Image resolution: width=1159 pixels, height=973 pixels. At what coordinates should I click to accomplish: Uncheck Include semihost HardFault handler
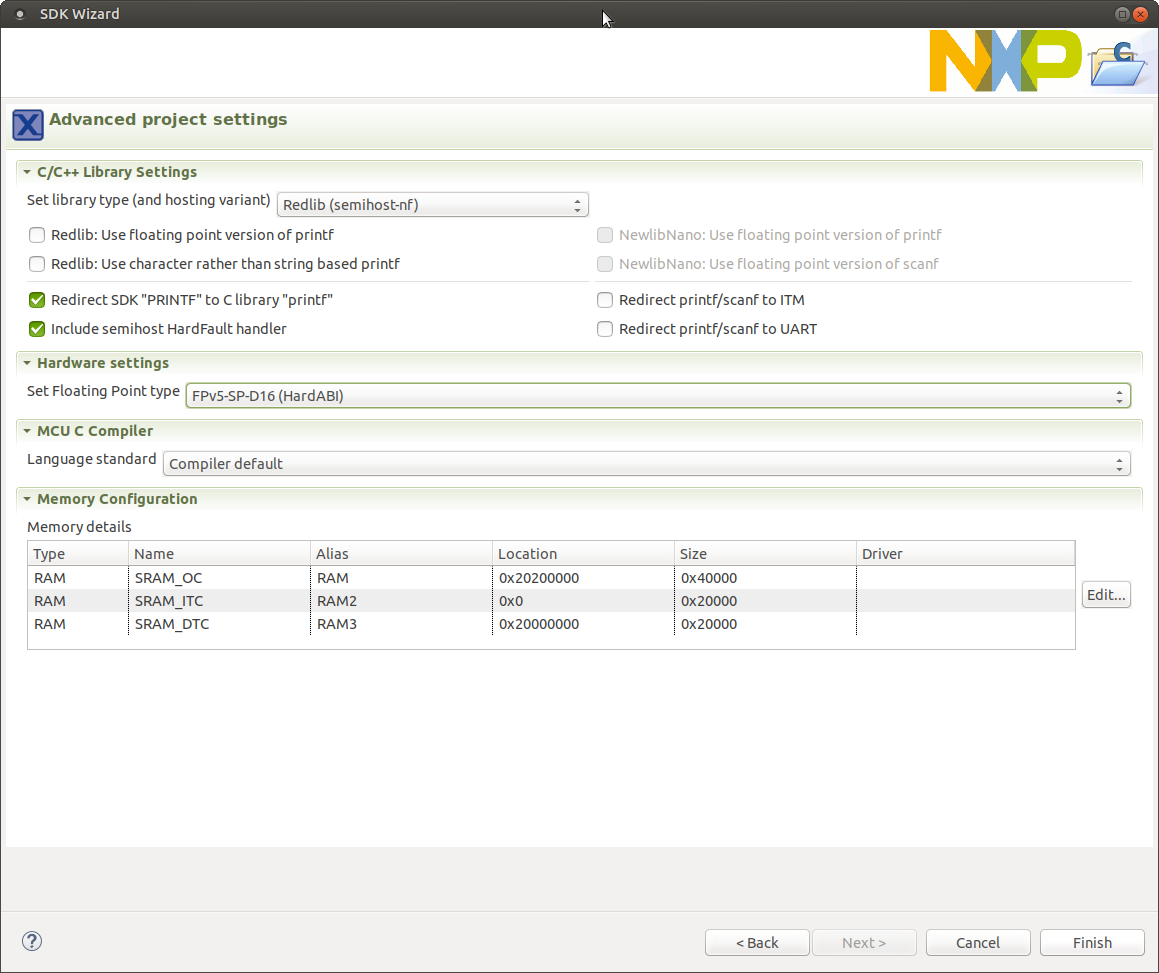click(x=37, y=329)
